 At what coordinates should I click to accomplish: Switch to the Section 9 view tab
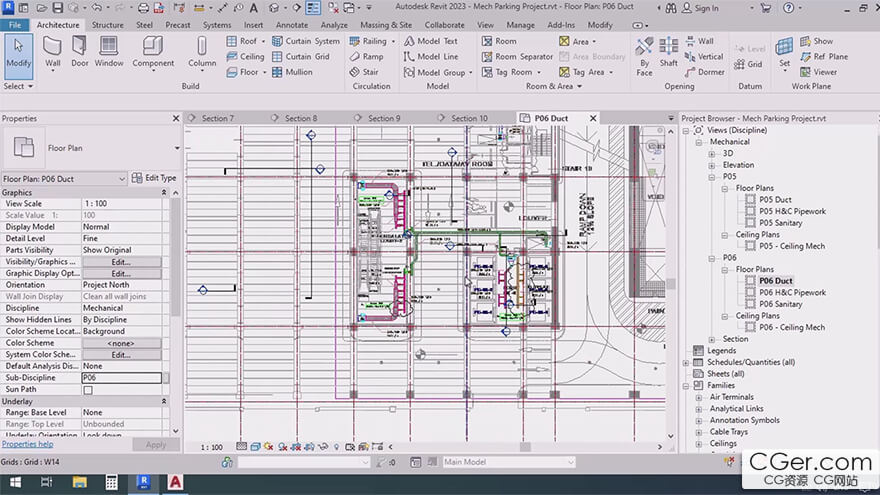(x=384, y=118)
